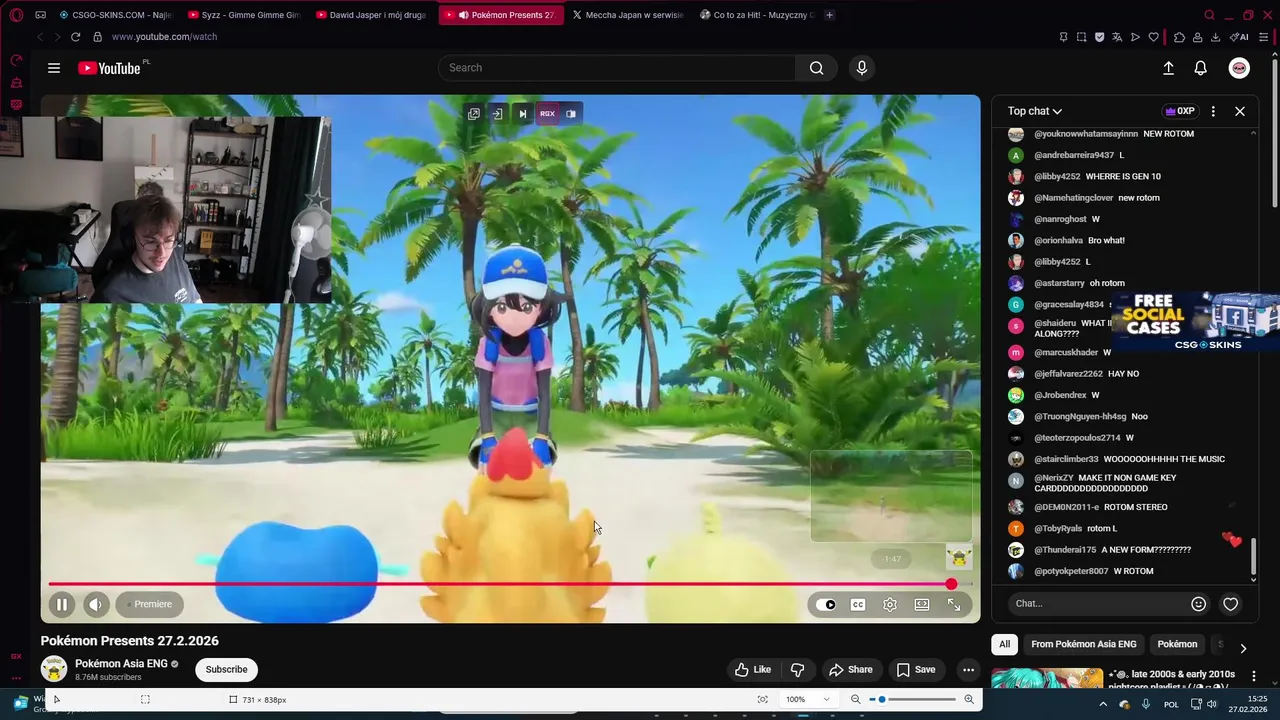Enter fullscreen on the player

tap(954, 604)
